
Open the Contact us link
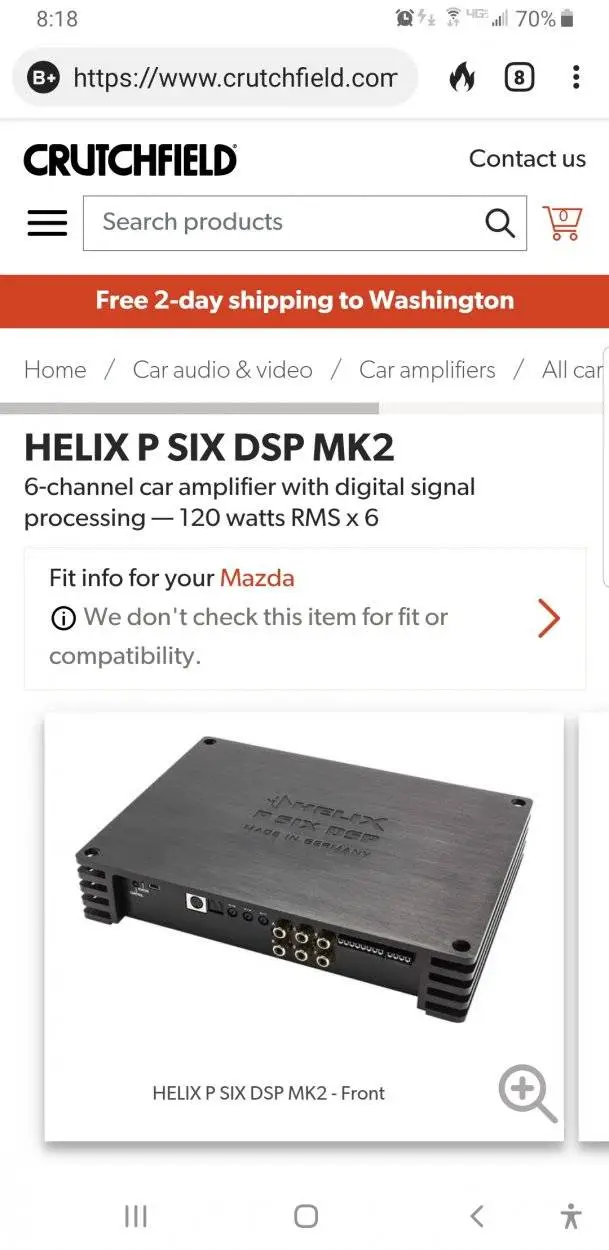click(x=527, y=159)
